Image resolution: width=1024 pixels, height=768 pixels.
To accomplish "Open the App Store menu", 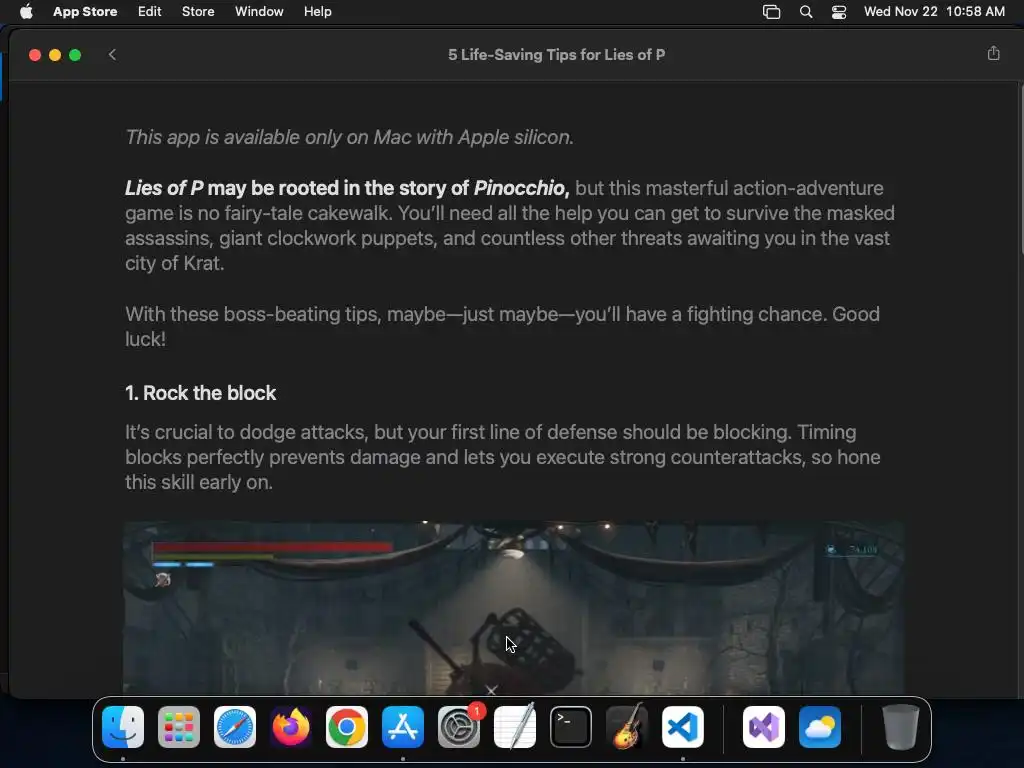I will [85, 12].
